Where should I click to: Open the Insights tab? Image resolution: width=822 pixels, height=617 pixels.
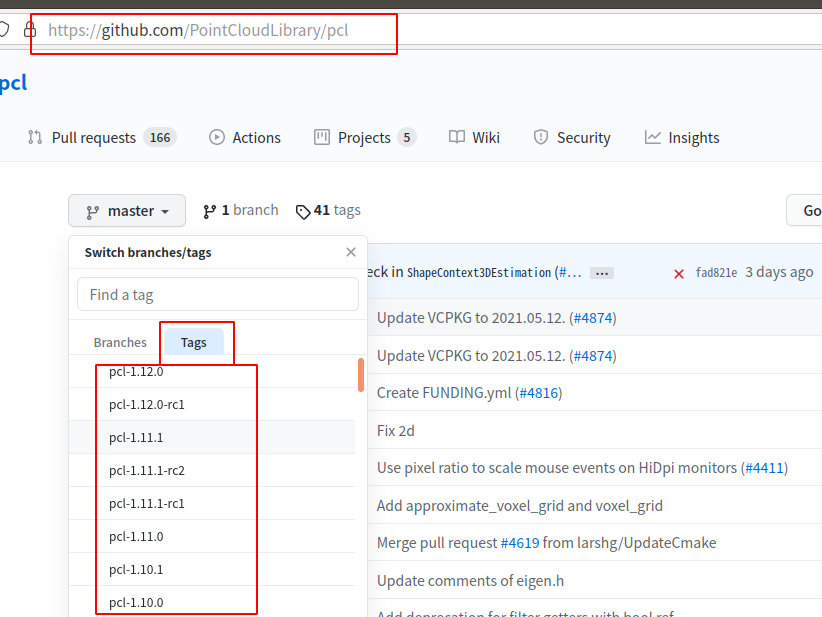pyautogui.click(x=682, y=138)
